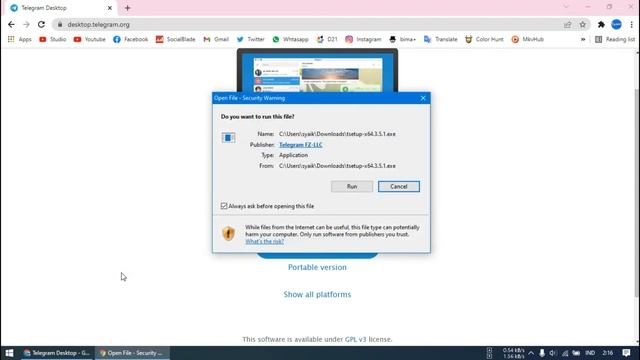The width and height of the screenshot is (640, 360).
Task: Open the D21 bookmark
Action: pyautogui.click(x=327, y=39)
